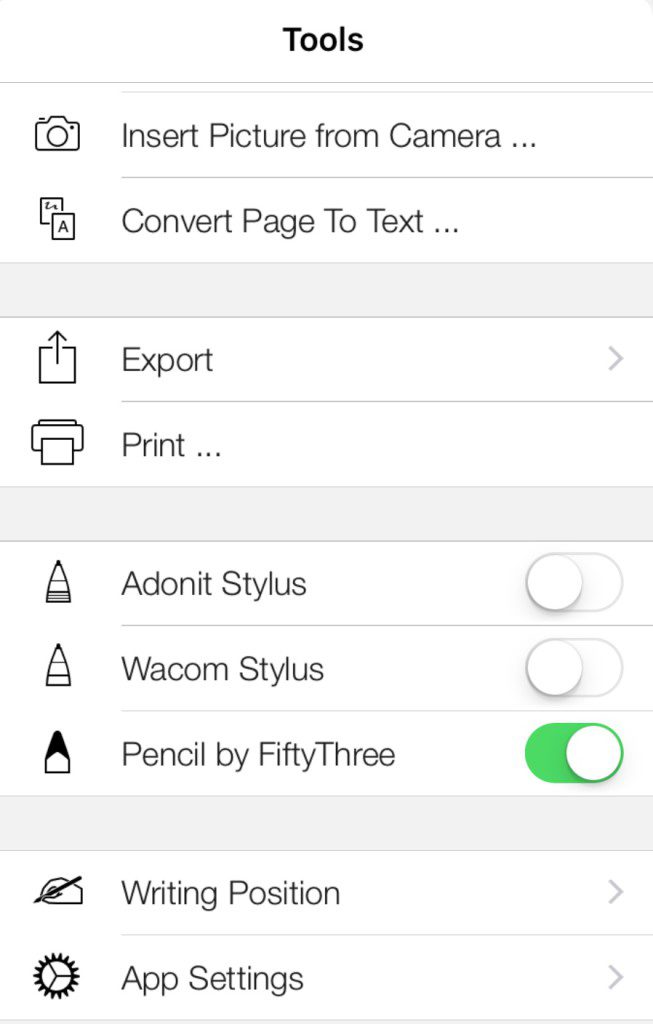Disable the Pencil by FiftyThree switch
Image resolution: width=653 pixels, height=1024 pixels.
pos(573,753)
